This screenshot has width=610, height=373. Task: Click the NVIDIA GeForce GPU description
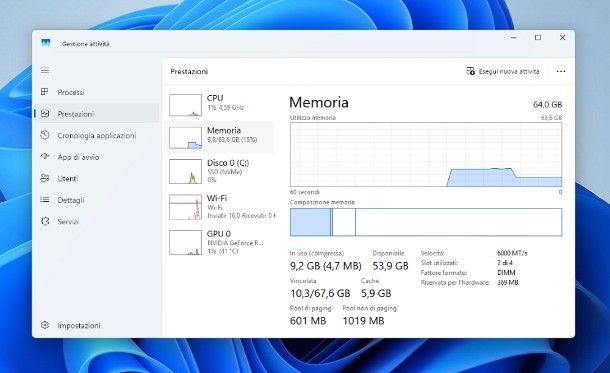coord(235,243)
